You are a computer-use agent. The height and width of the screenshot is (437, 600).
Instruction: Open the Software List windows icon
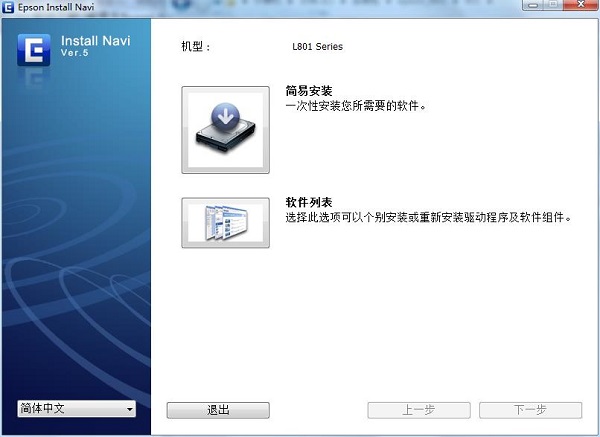pos(225,223)
